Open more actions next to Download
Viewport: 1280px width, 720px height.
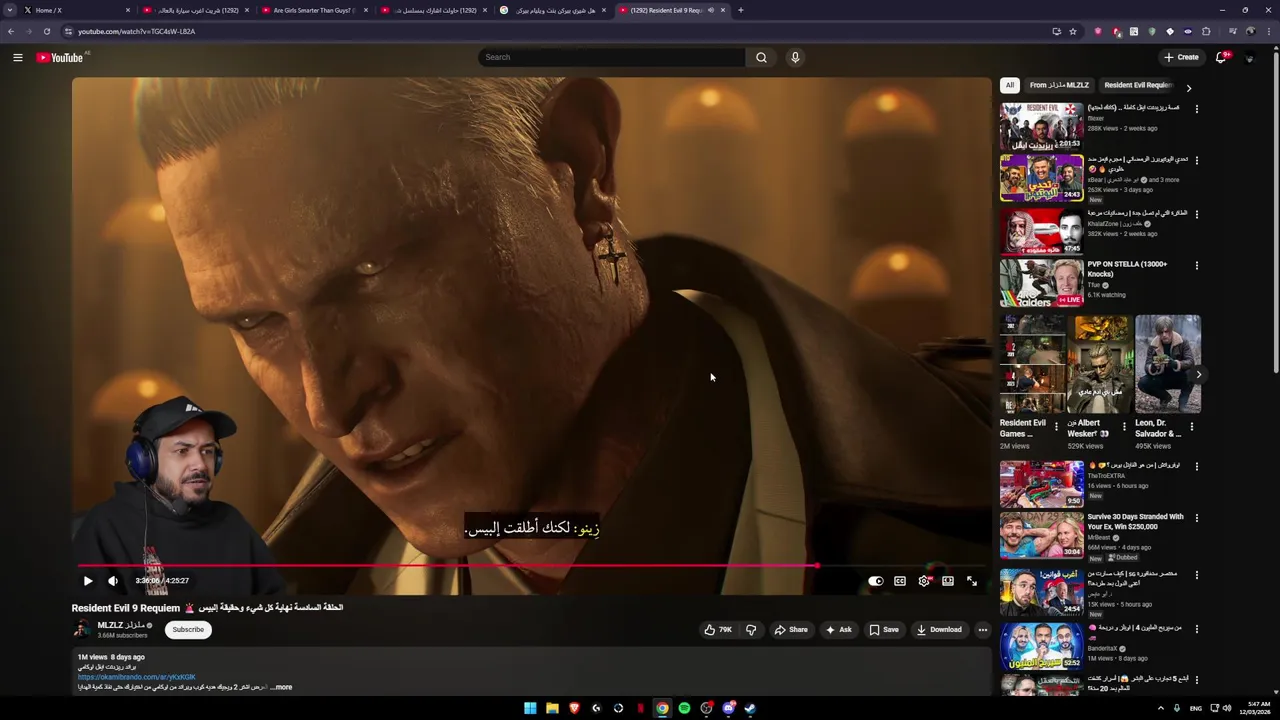[x=983, y=630]
